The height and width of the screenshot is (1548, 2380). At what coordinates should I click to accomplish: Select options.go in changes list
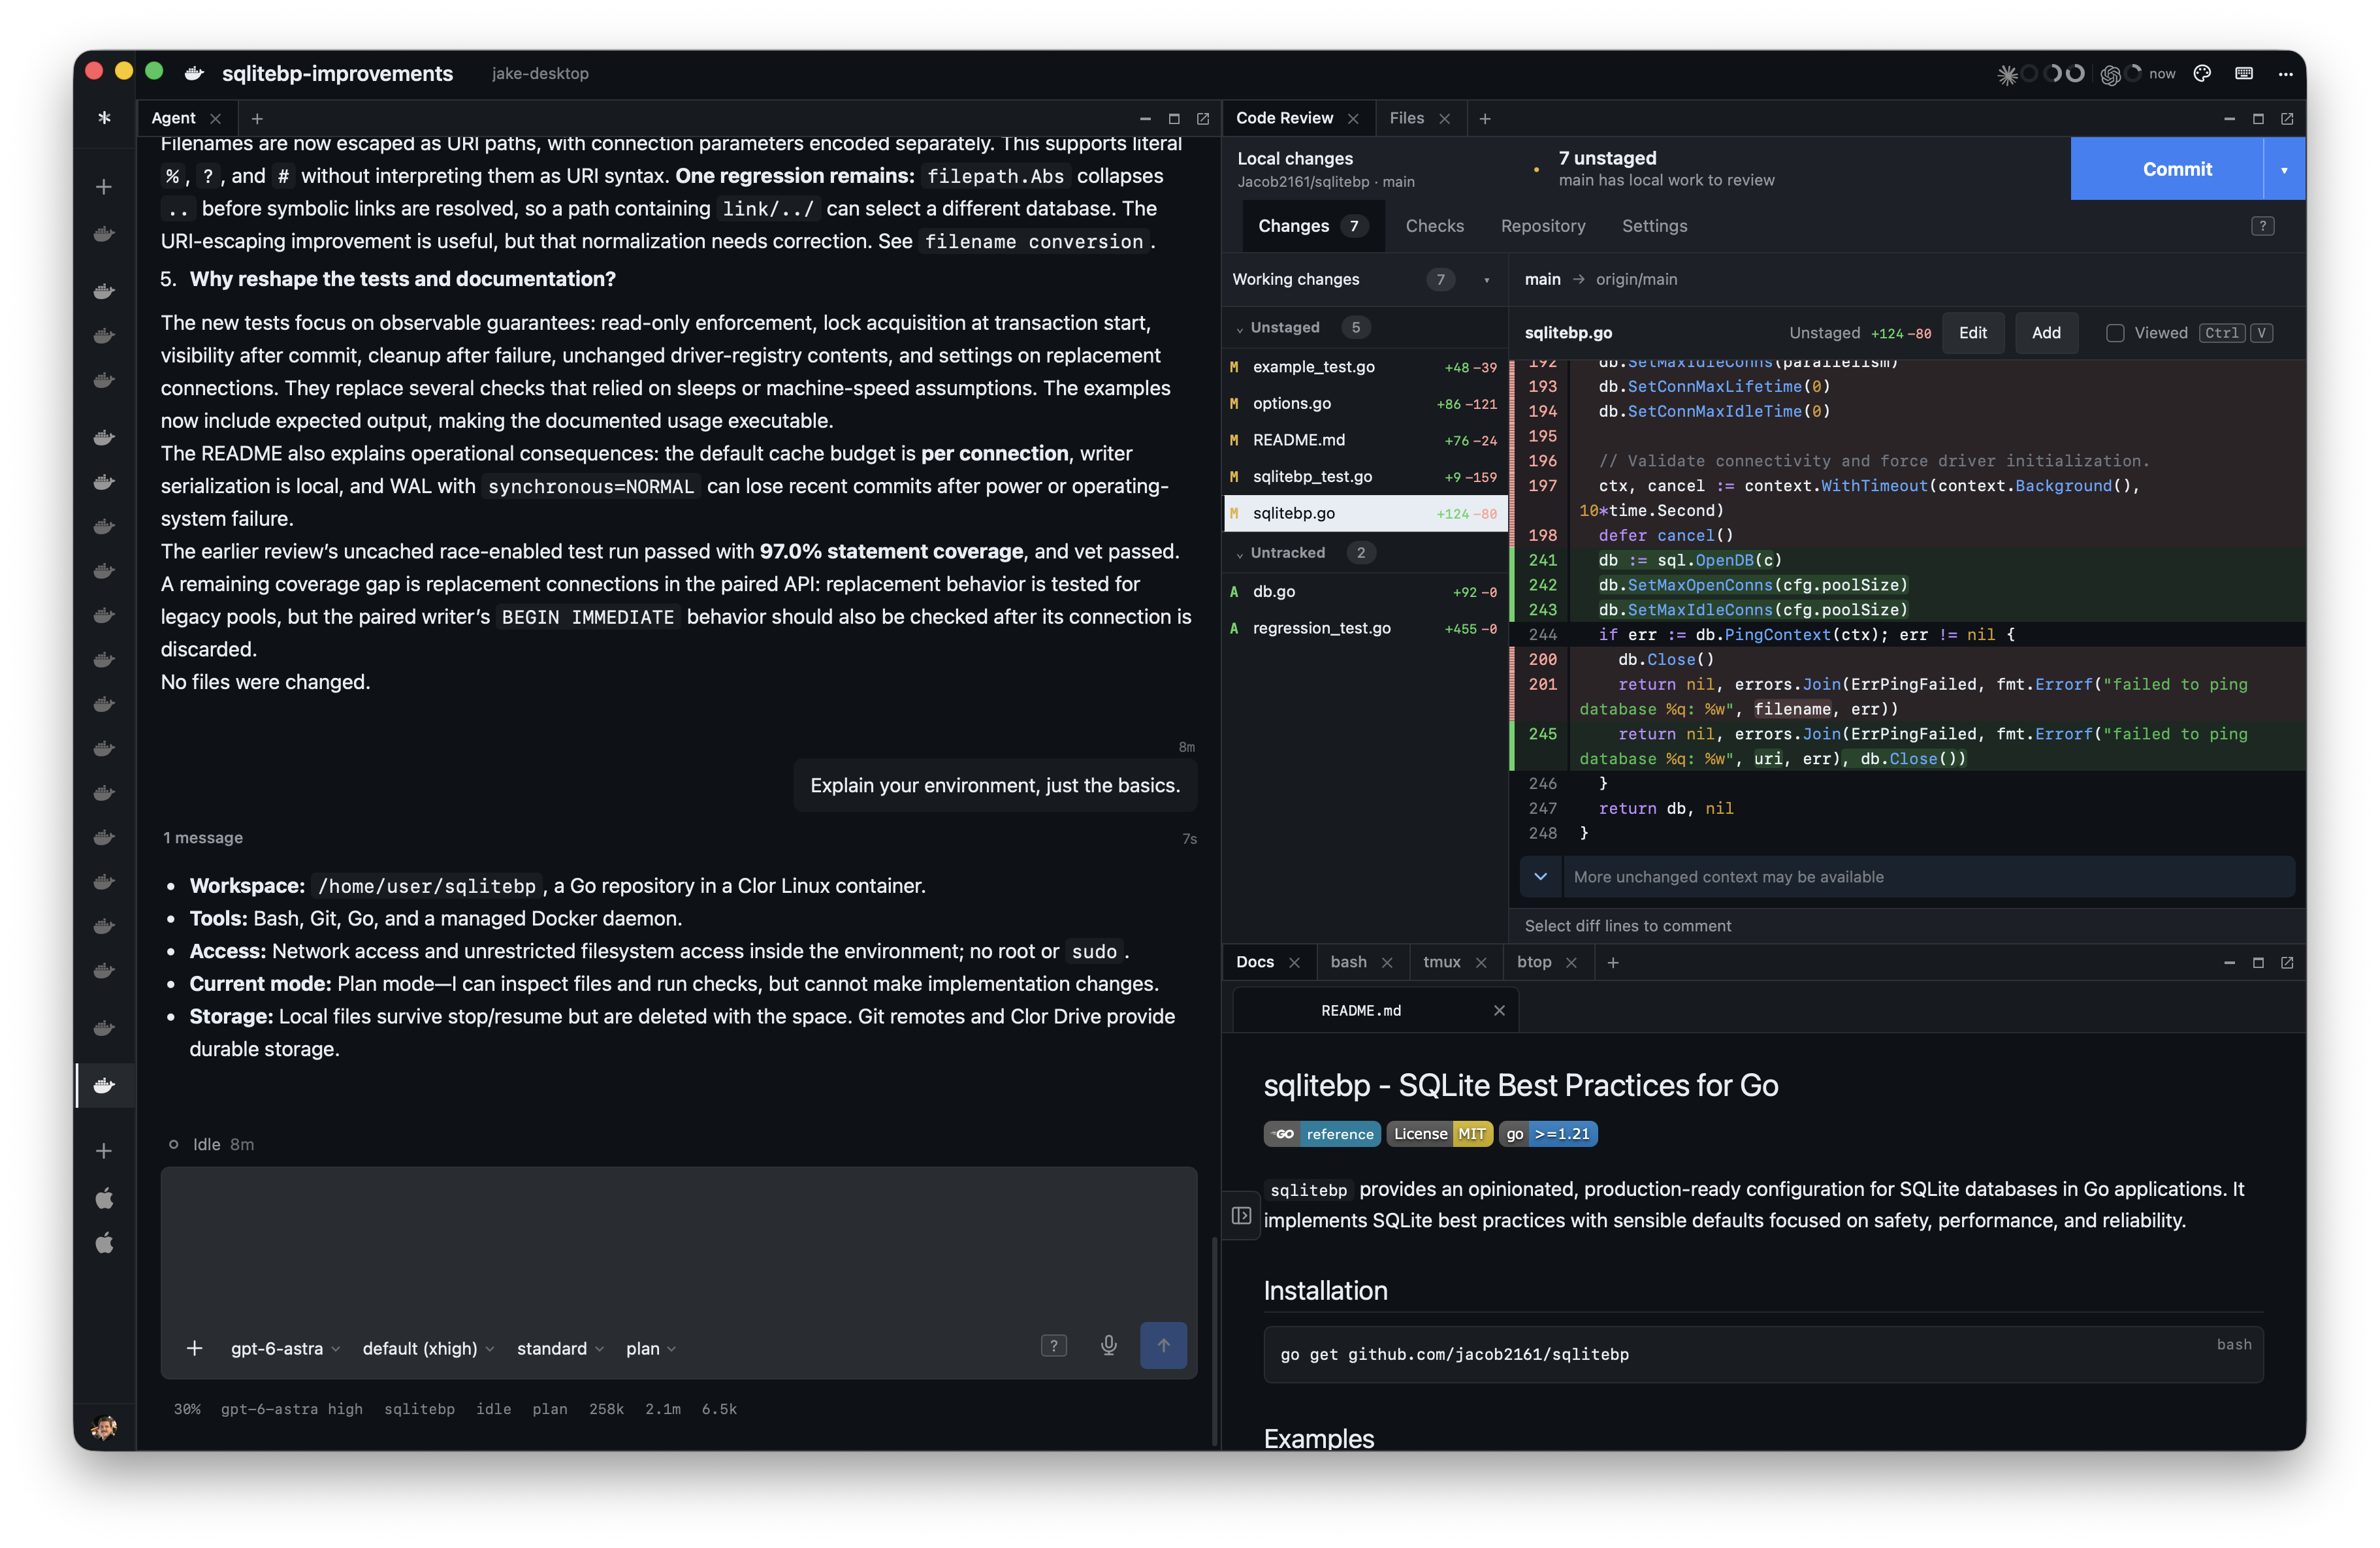coord(1365,404)
